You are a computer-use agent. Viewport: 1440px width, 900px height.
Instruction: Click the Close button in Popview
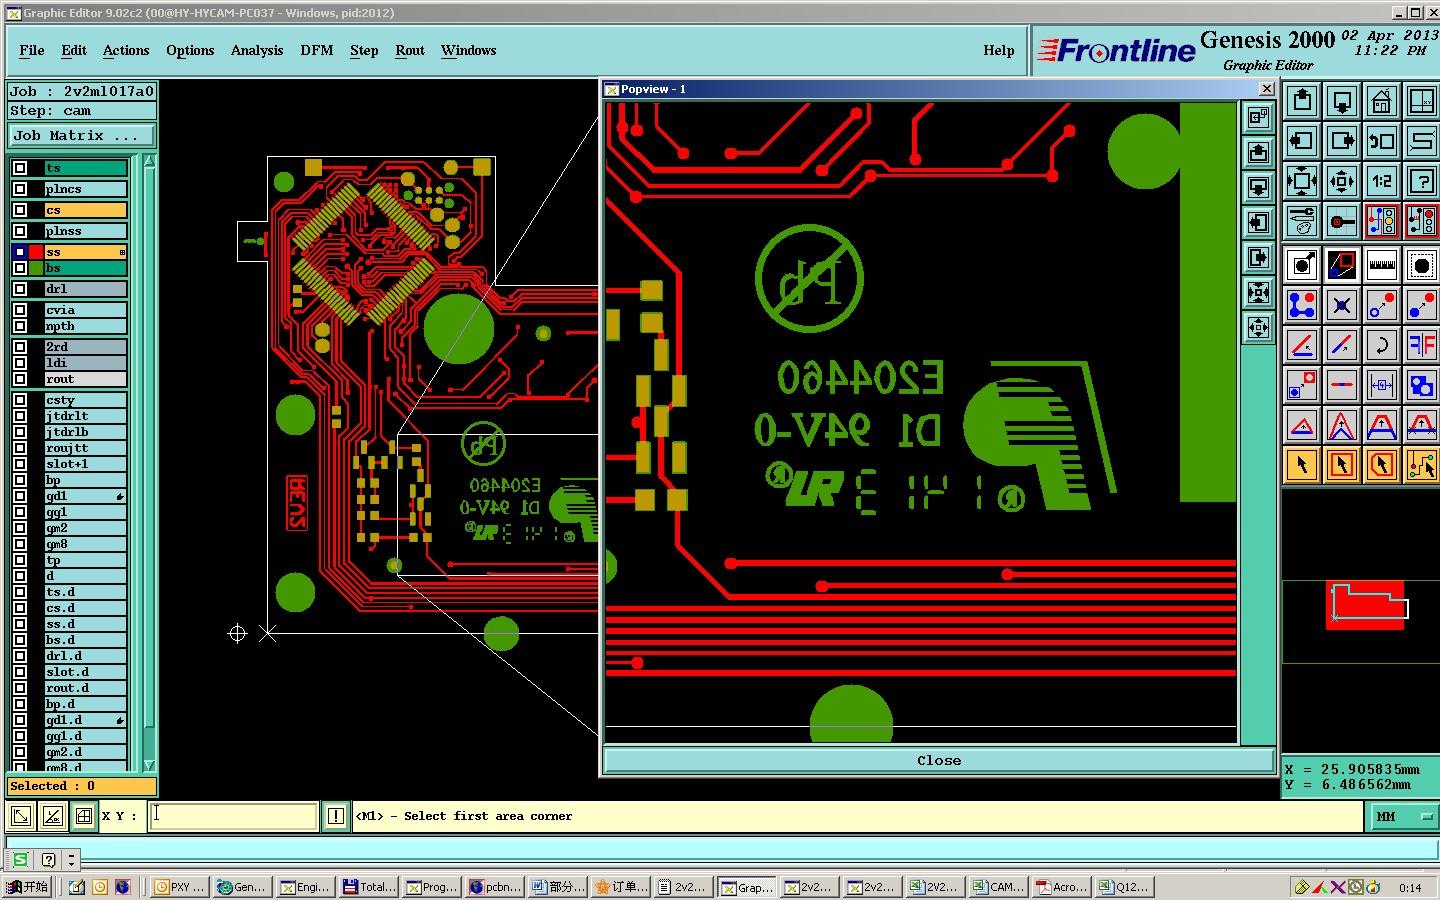click(x=939, y=760)
